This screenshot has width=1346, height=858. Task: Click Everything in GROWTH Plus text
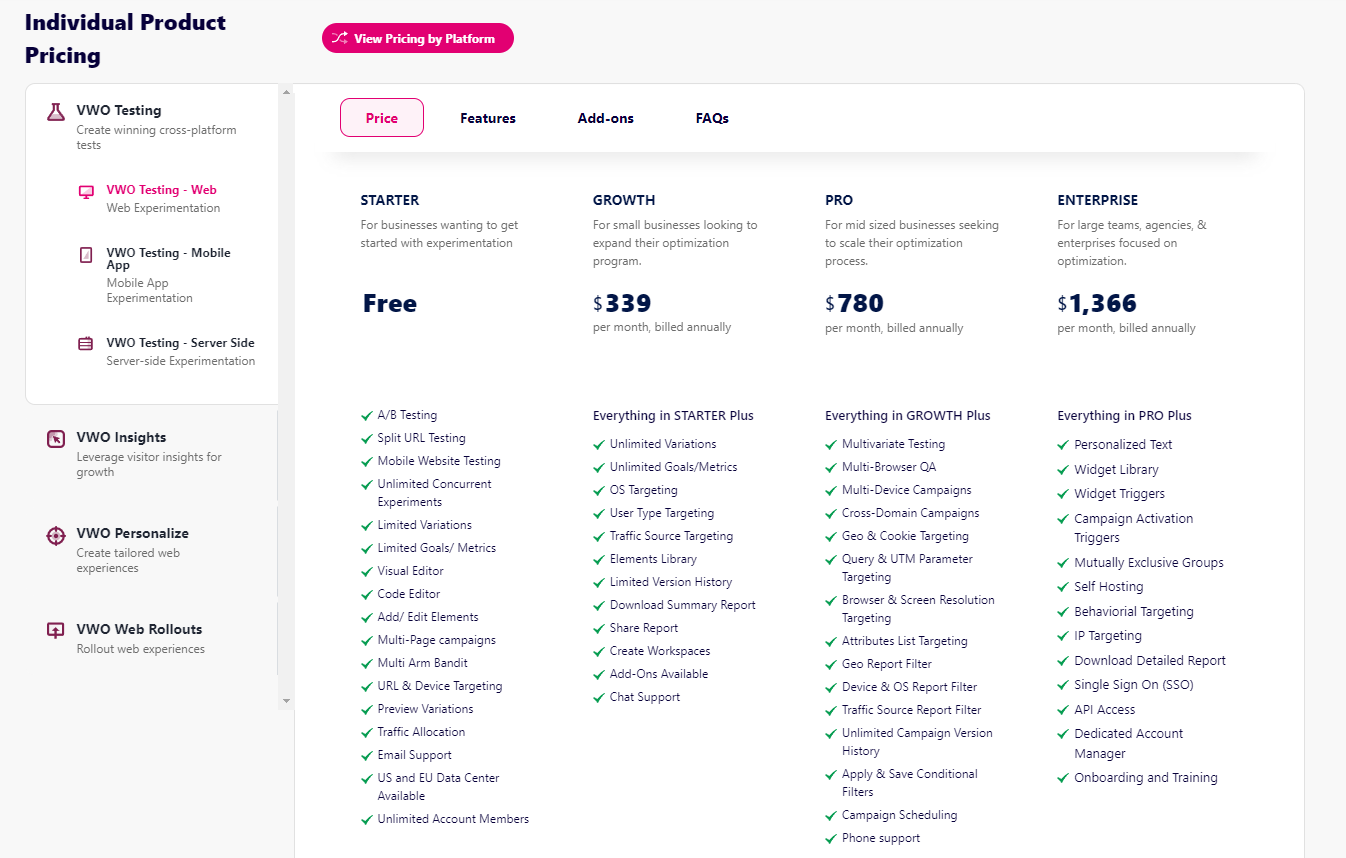click(x=908, y=415)
